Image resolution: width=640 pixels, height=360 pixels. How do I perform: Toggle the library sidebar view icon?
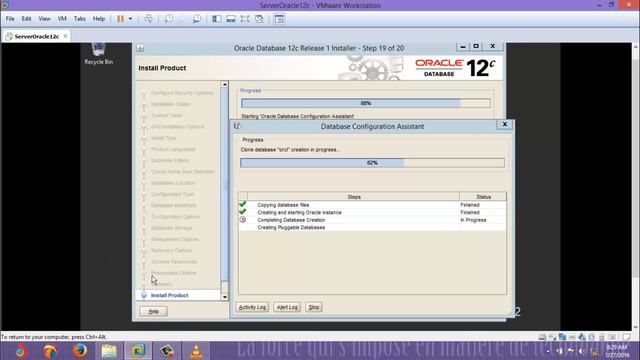217,19
